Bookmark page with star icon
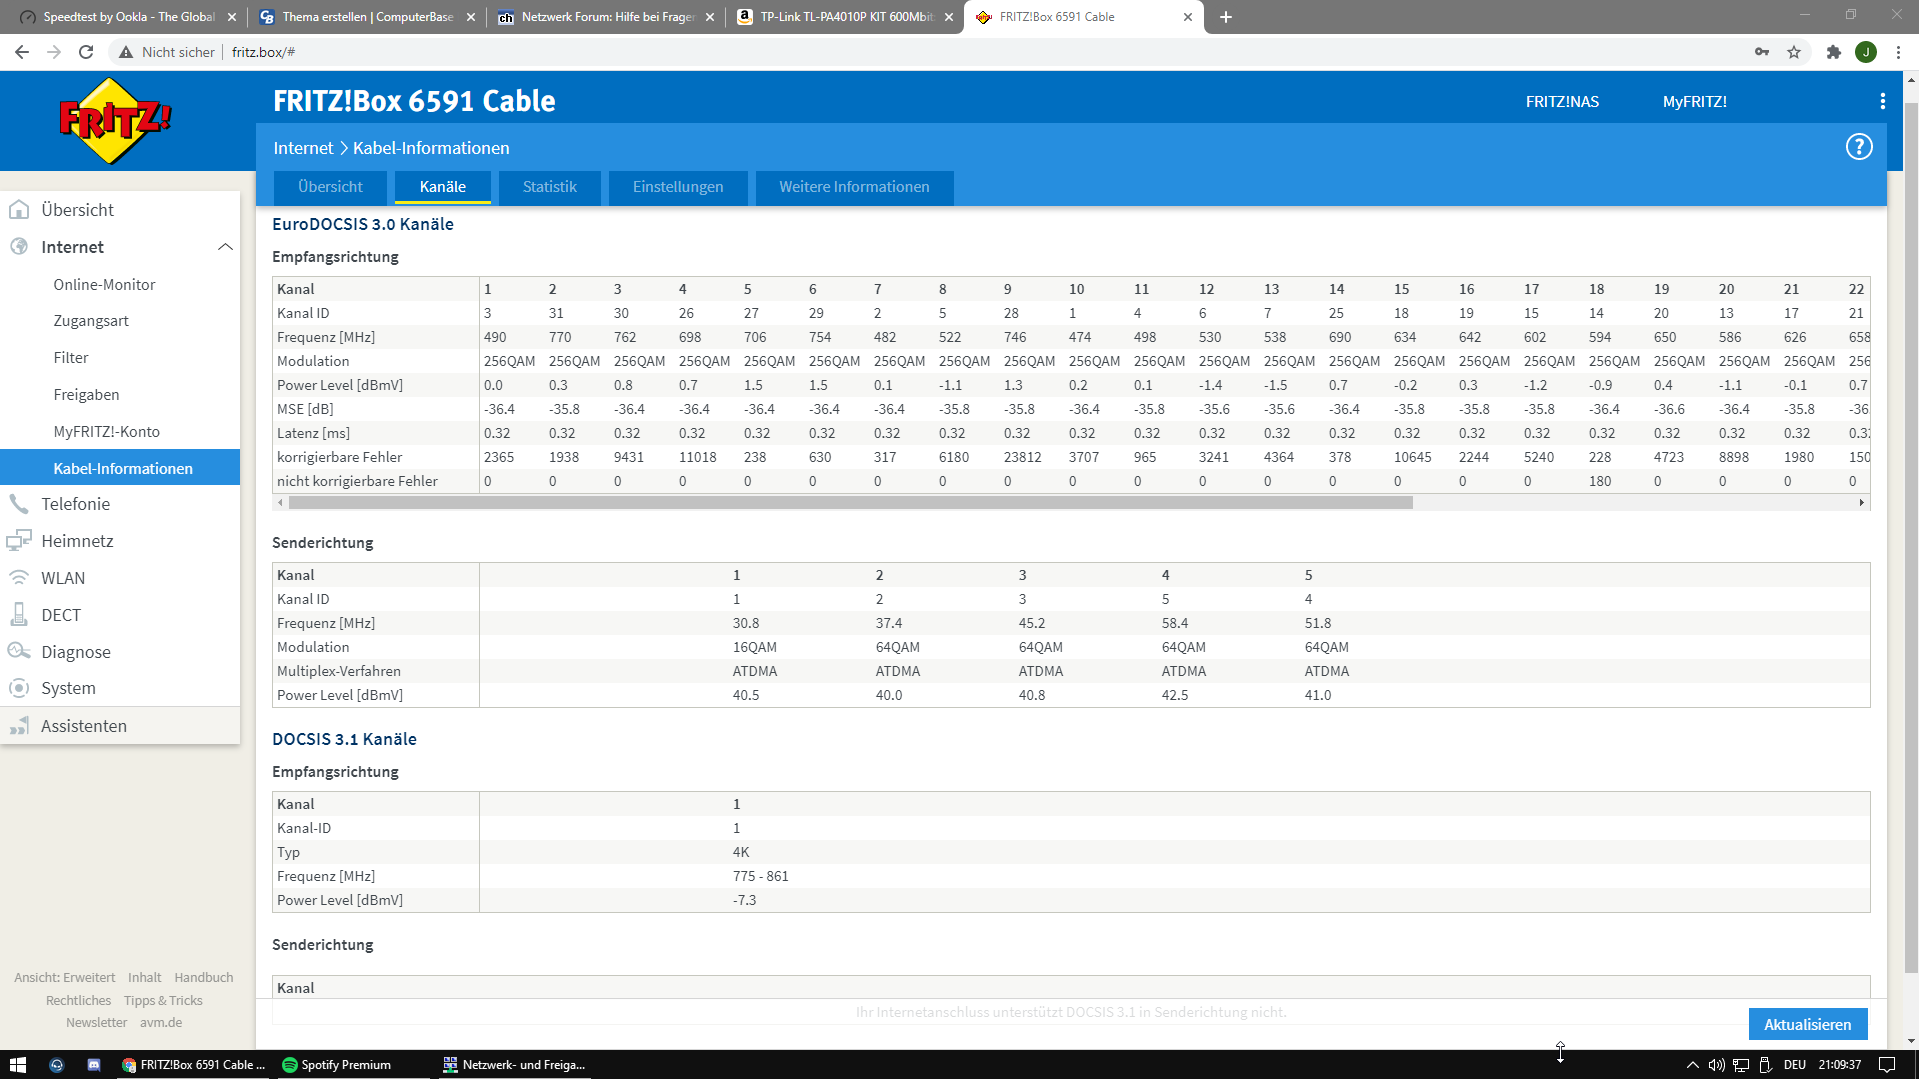The image size is (1919, 1079). click(1794, 52)
